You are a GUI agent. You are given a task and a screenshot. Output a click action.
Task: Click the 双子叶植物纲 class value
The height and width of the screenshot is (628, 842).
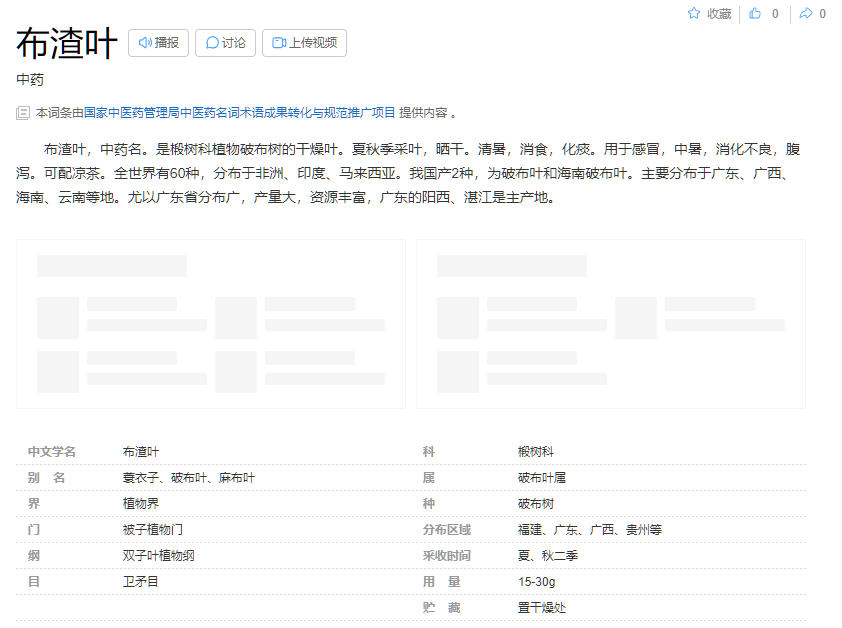[159, 555]
